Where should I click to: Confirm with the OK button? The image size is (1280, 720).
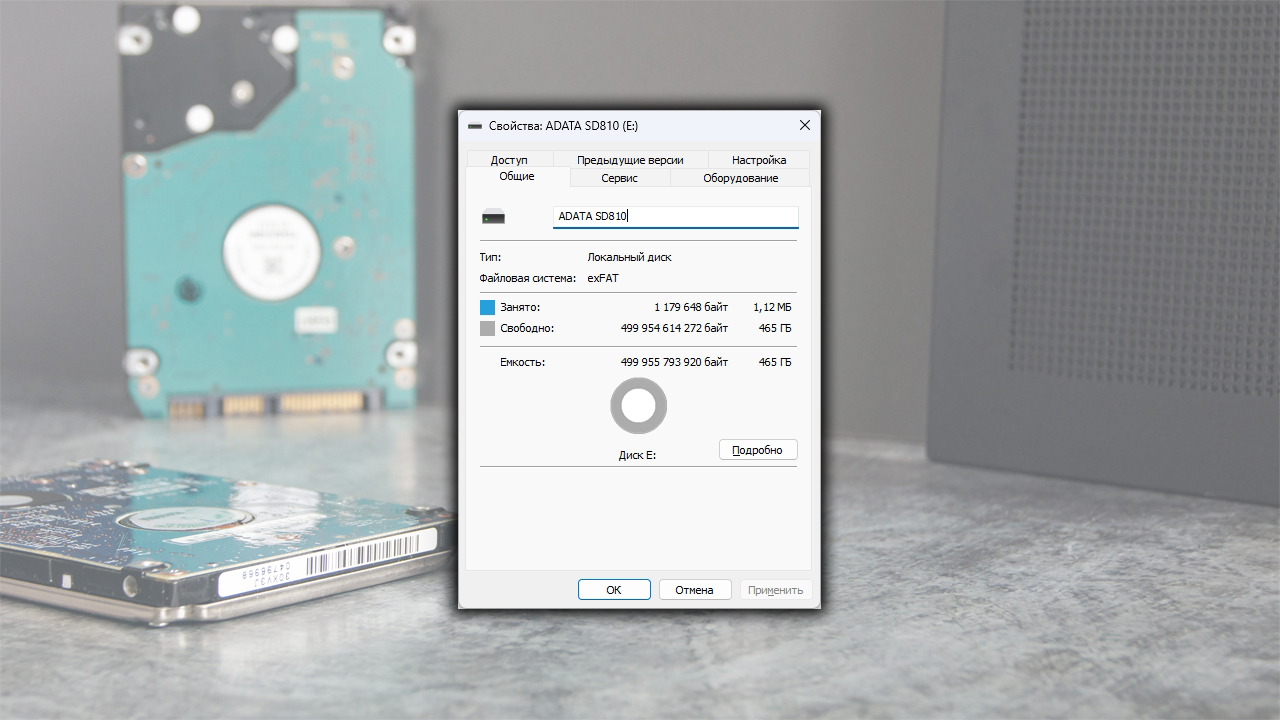[x=614, y=590]
